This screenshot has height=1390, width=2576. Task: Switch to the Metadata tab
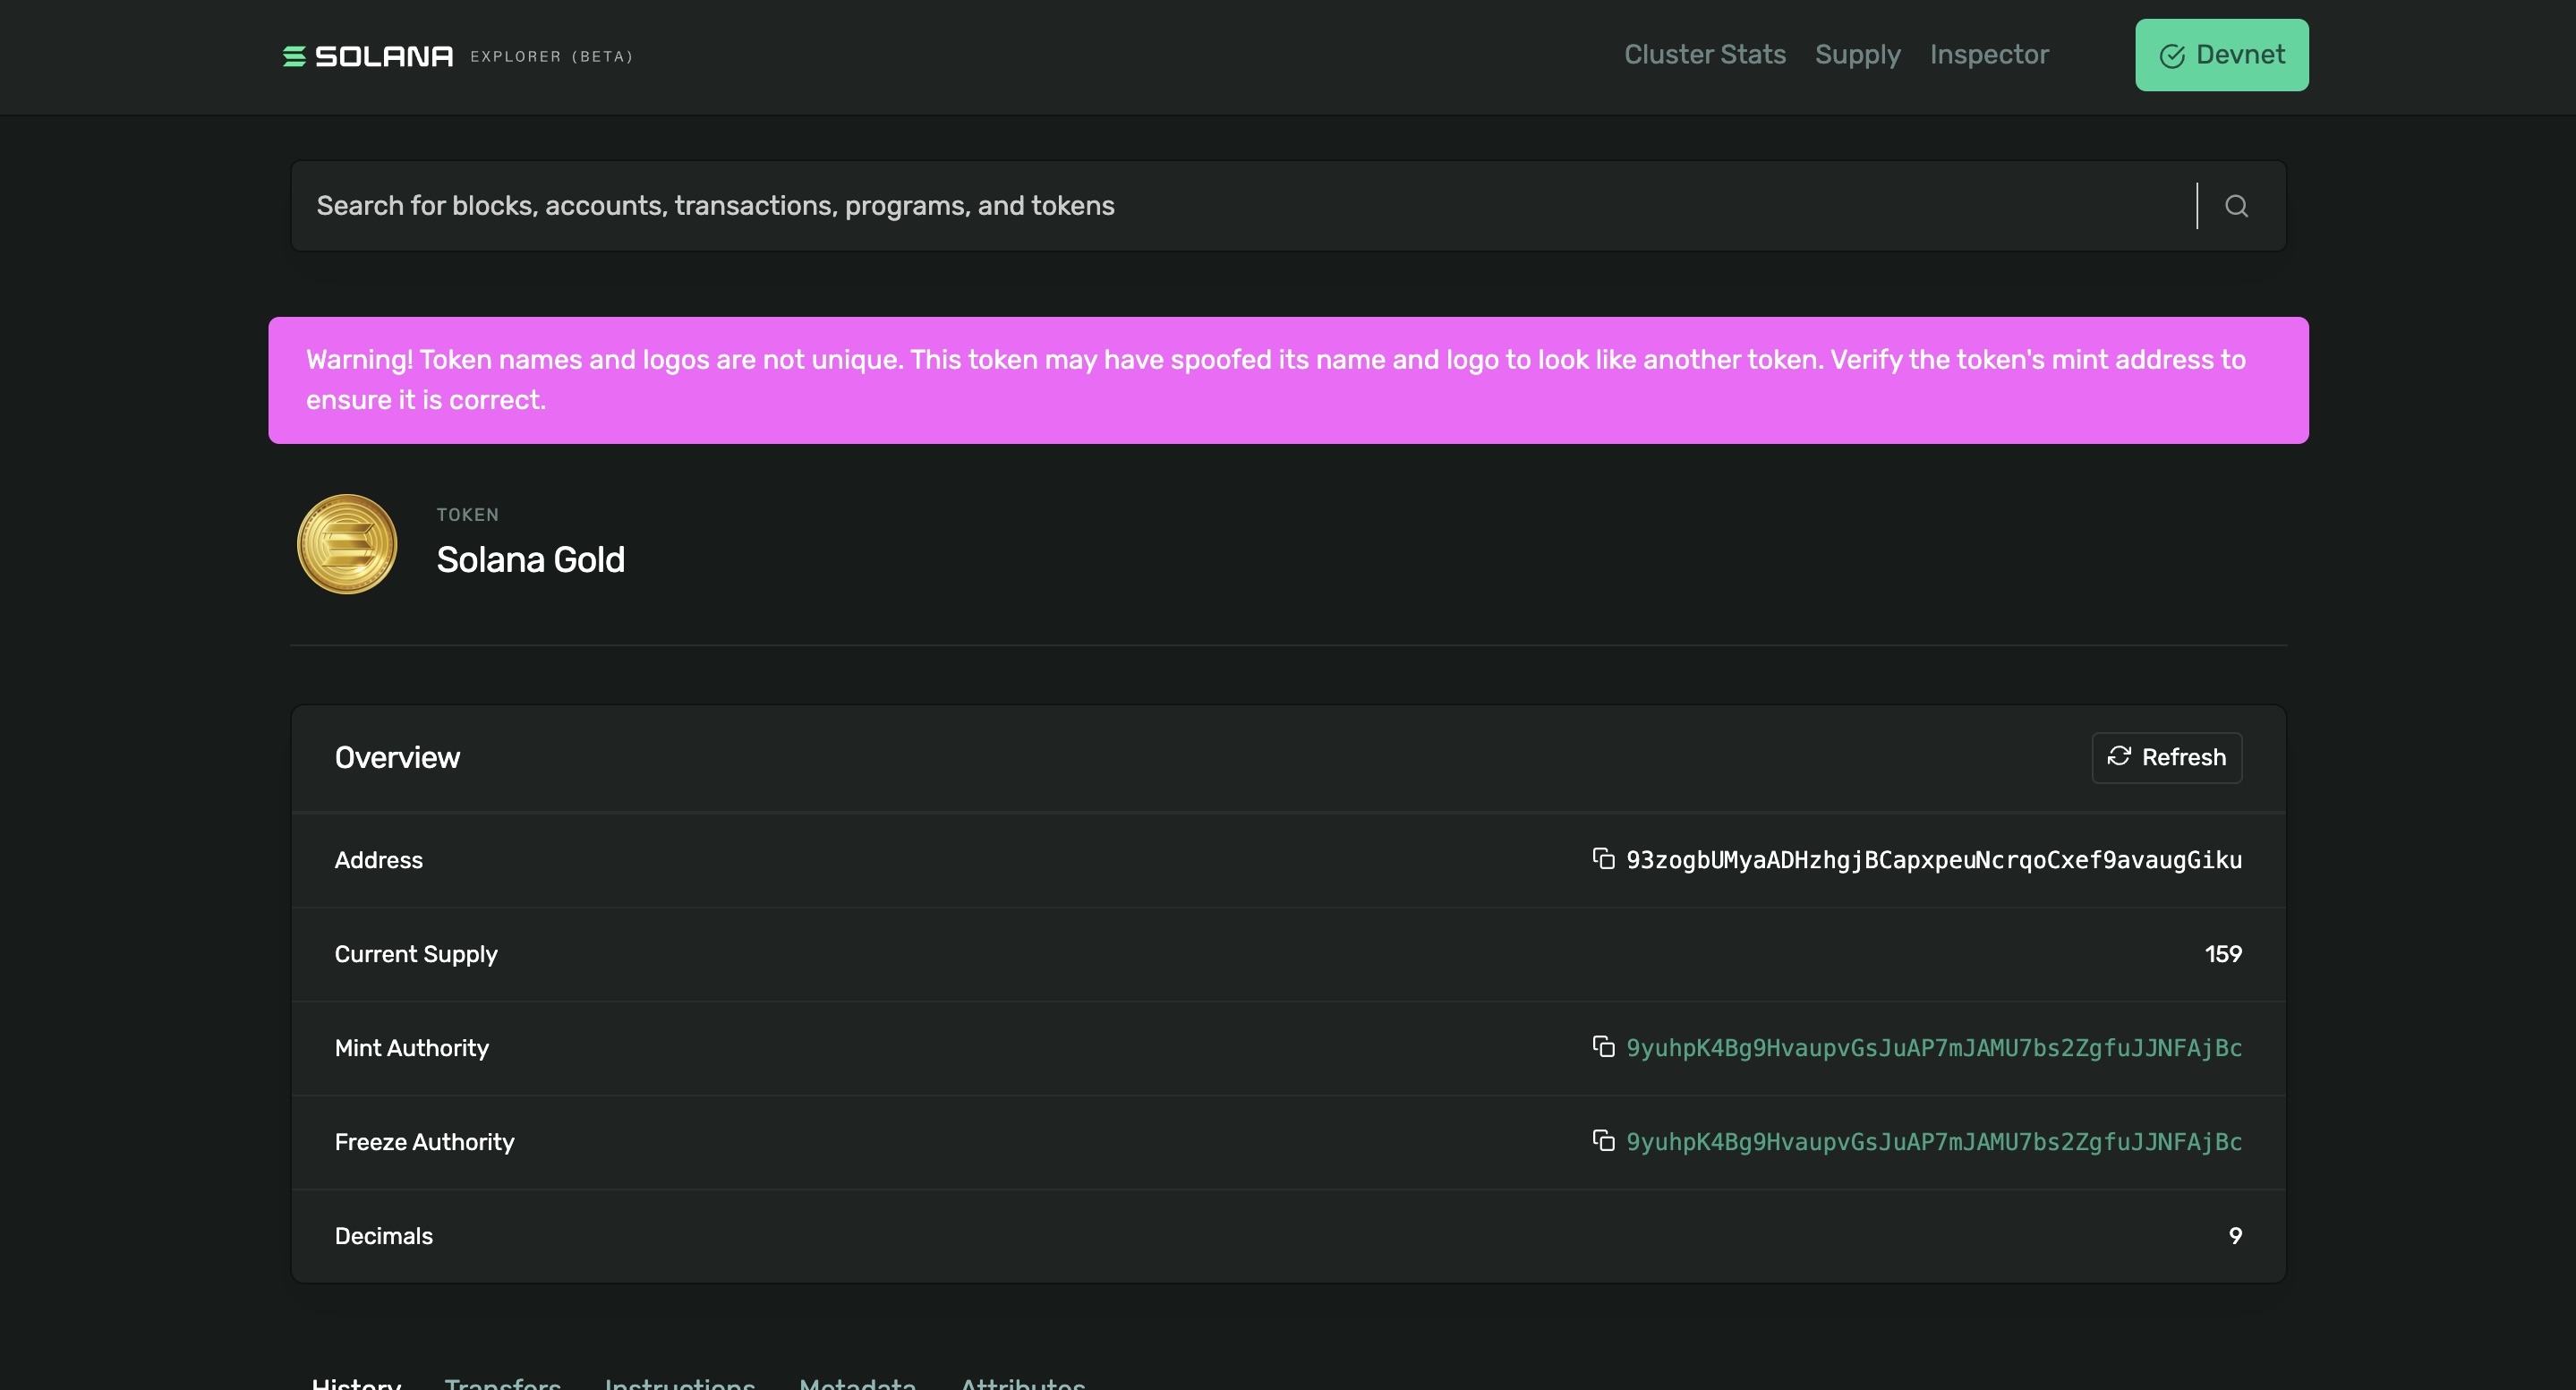(857, 1382)
